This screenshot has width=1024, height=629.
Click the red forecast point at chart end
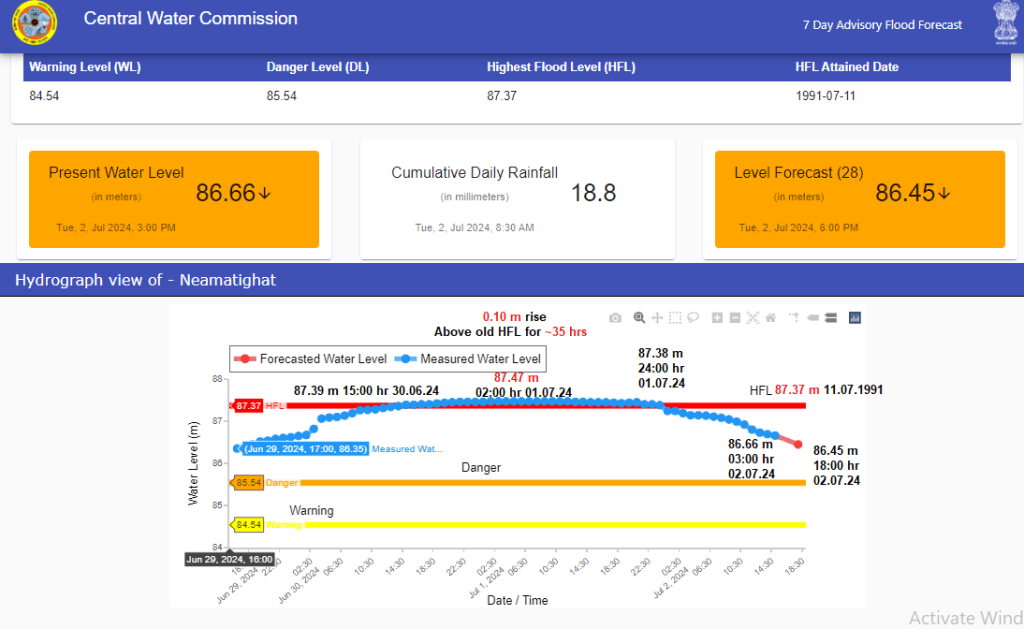[x=798, y=444]
